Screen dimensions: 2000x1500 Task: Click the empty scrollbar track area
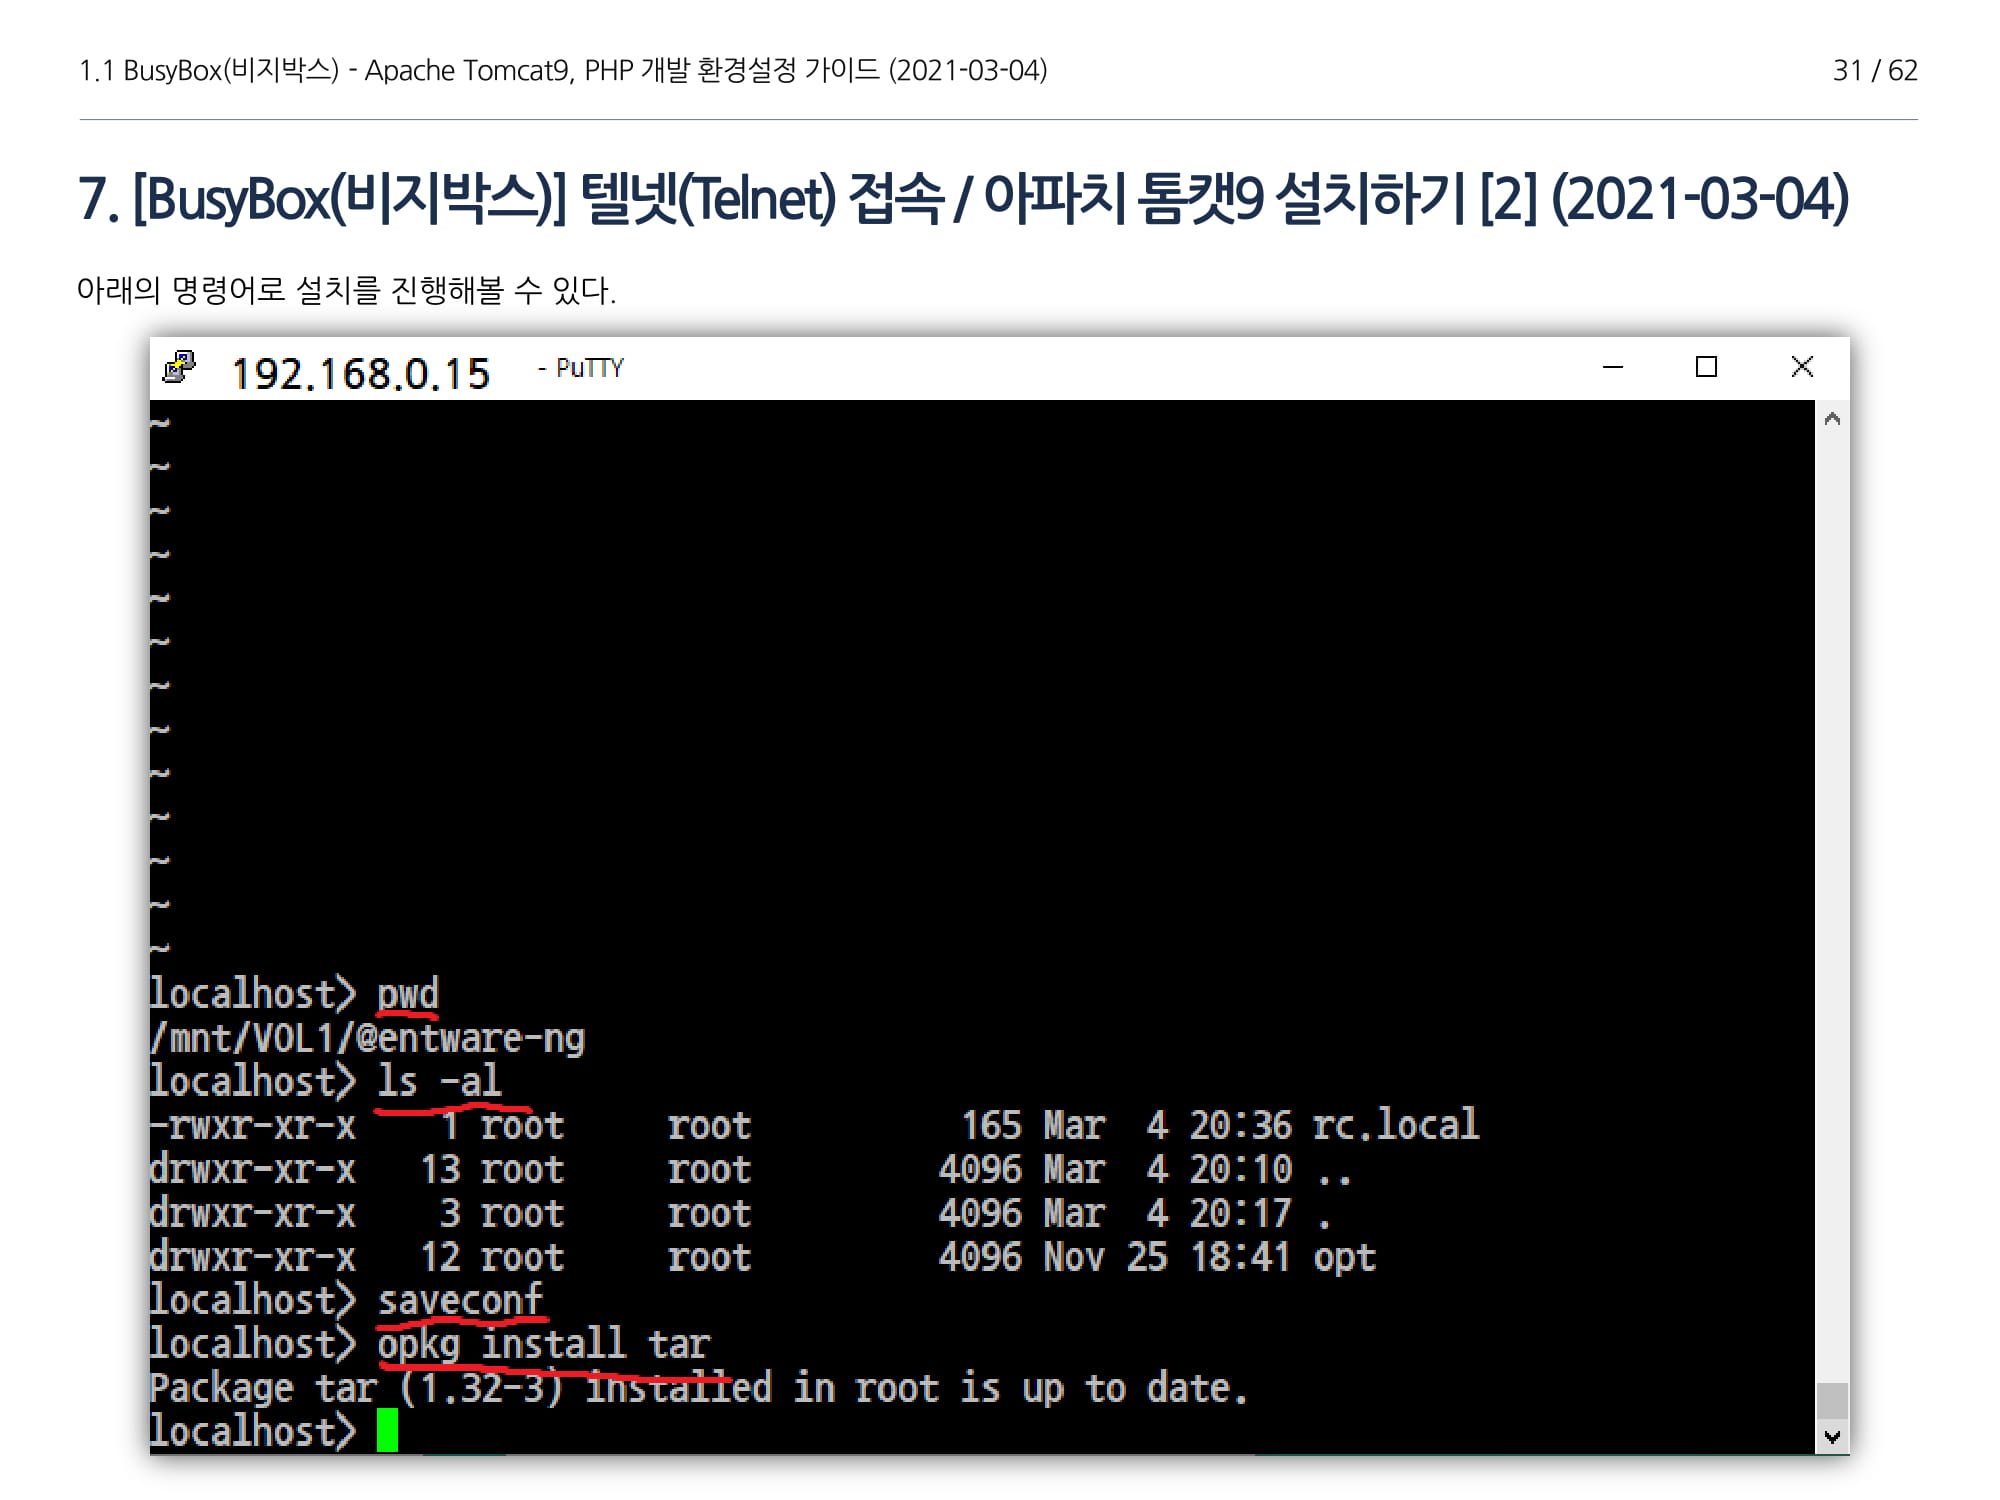[x=1832, y=900]
